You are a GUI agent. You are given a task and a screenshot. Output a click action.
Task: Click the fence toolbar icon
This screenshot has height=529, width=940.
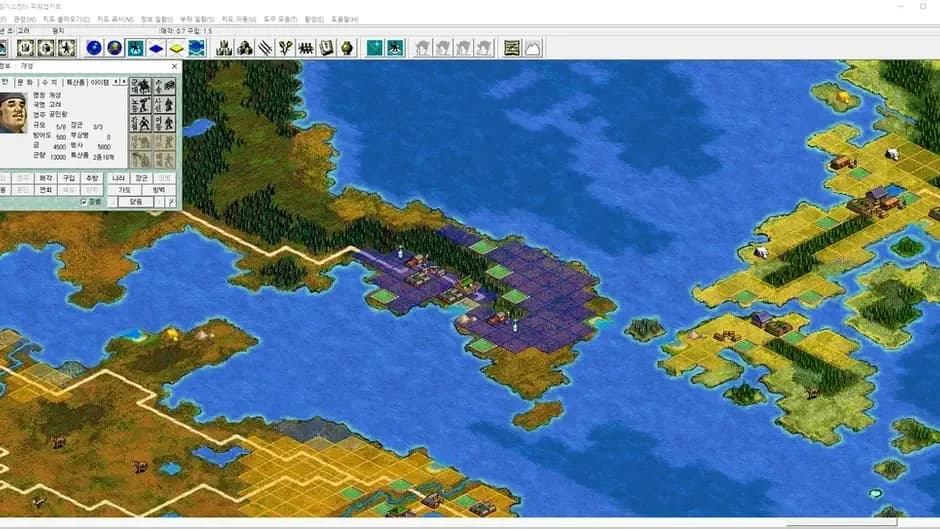point(306,48)
